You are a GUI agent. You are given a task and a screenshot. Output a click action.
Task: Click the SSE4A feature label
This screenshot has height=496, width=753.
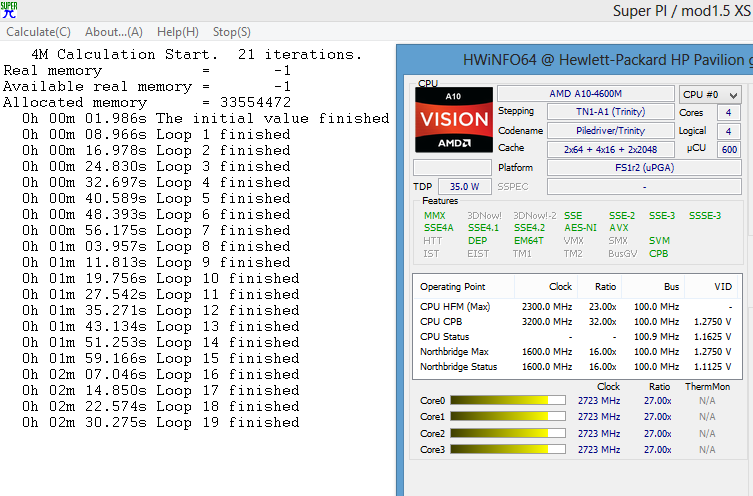coord(438,228)
